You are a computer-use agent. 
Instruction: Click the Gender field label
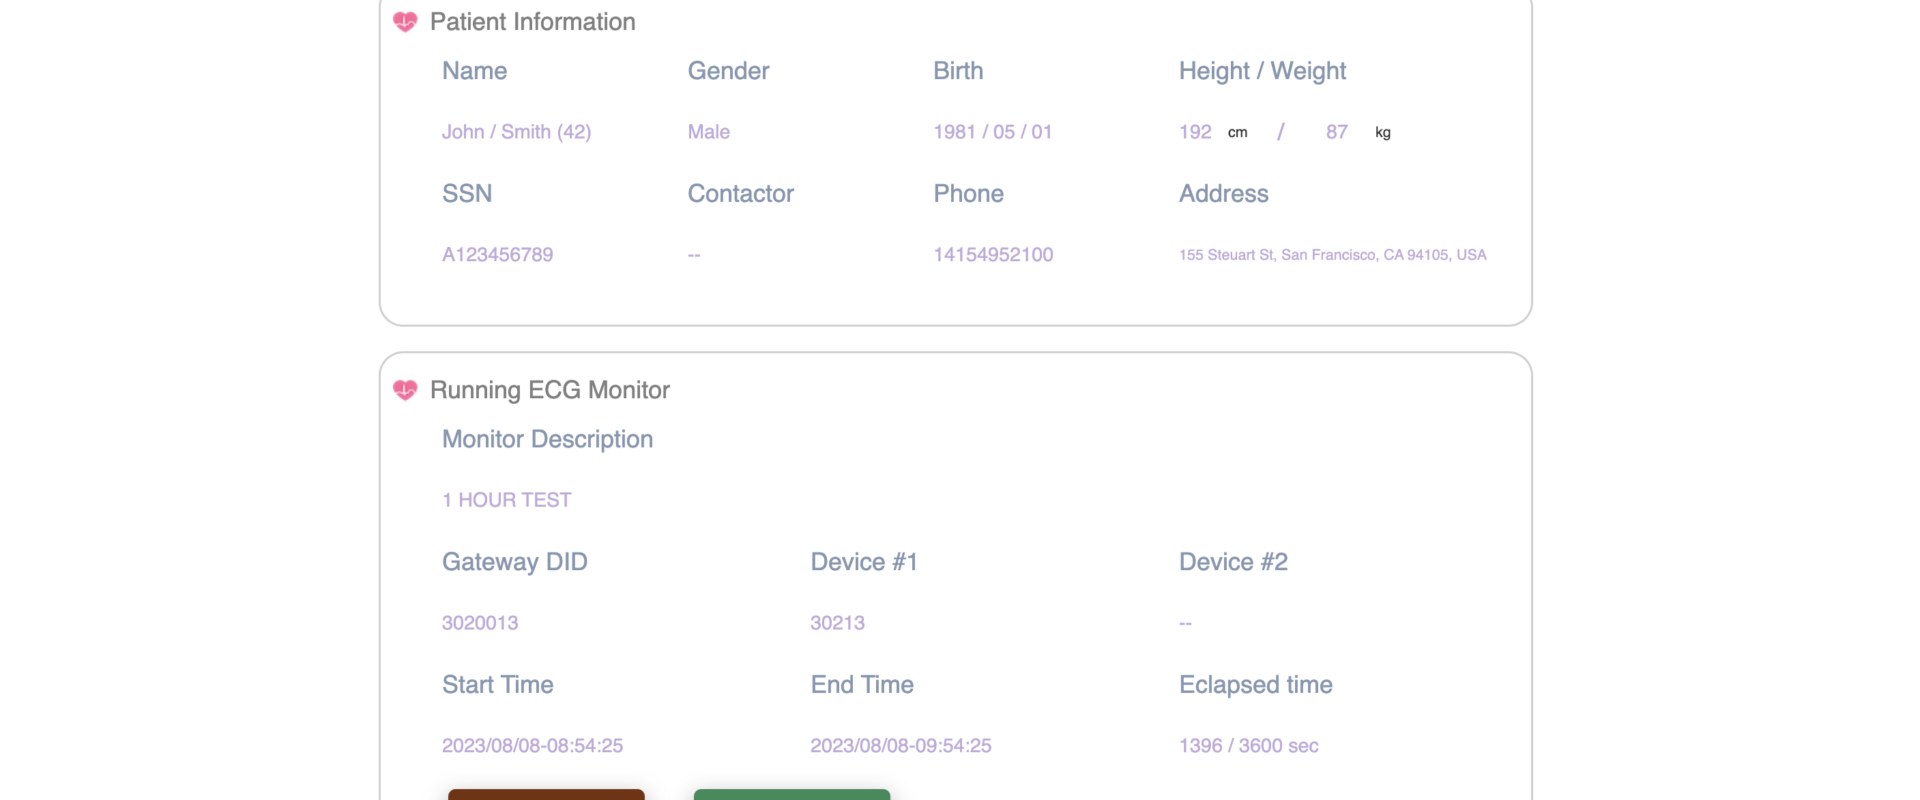(x=729, y=71)
